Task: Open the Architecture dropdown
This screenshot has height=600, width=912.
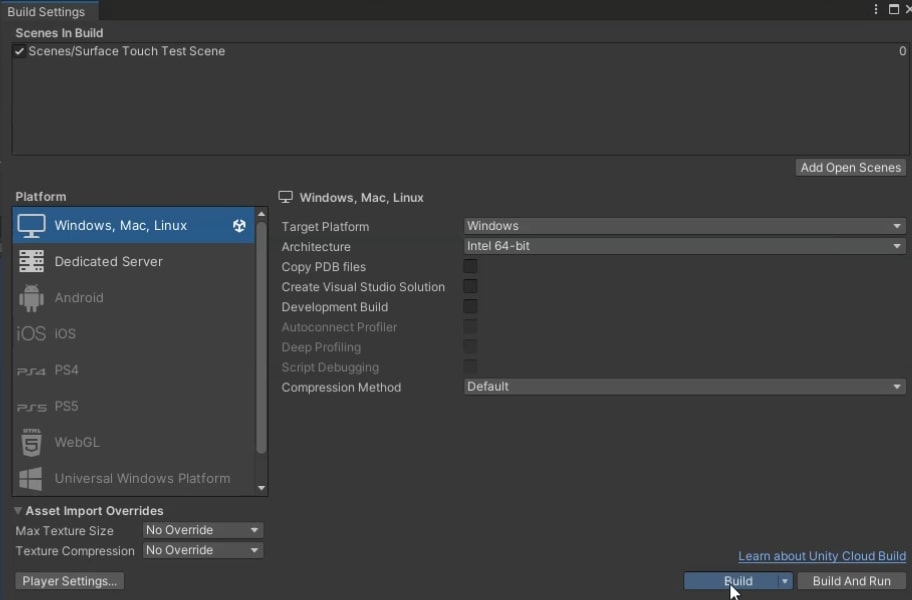Action: [684, 246]
